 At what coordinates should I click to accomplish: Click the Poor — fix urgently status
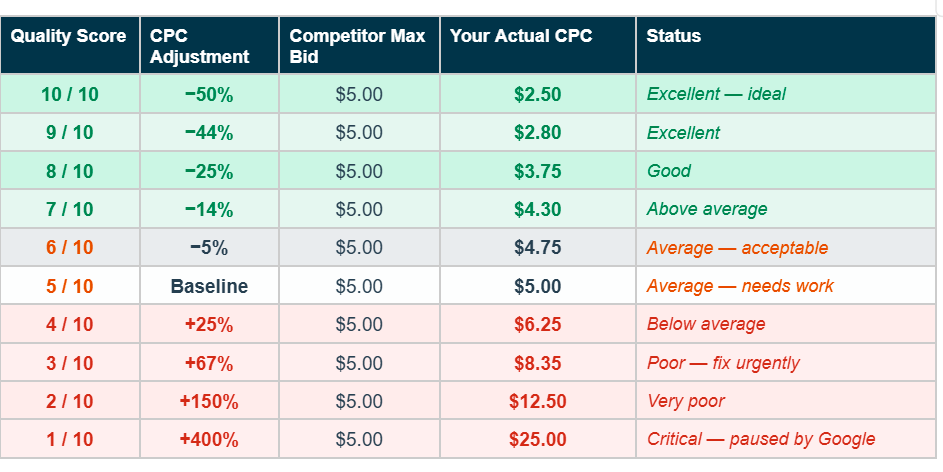pyautogui.click(x=723, y=363)
